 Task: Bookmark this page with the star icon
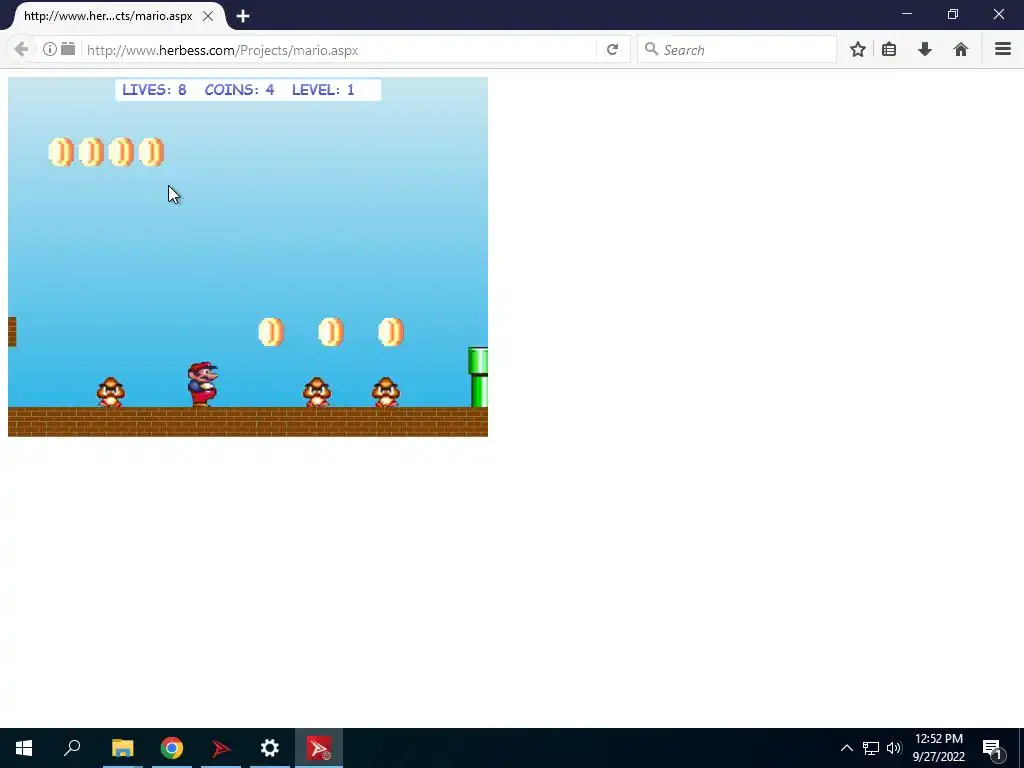coord(858,50)
